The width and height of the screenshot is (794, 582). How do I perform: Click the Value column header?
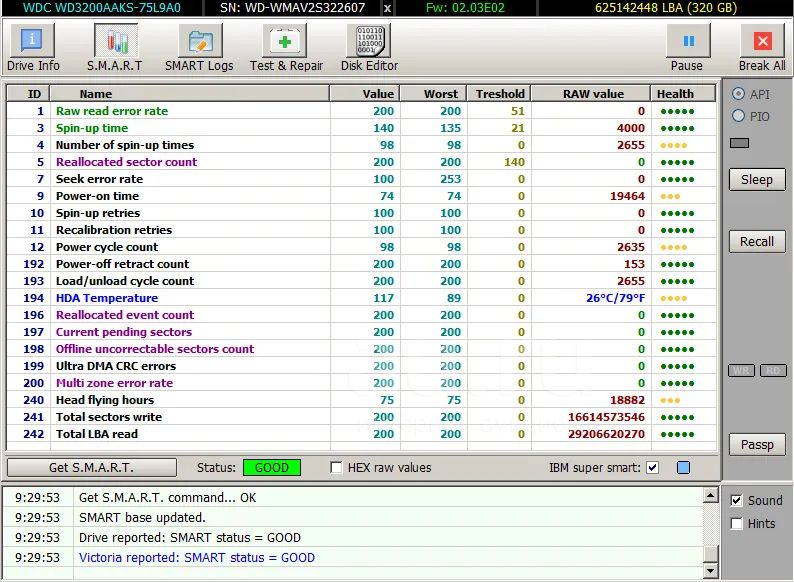coord(365,94)
